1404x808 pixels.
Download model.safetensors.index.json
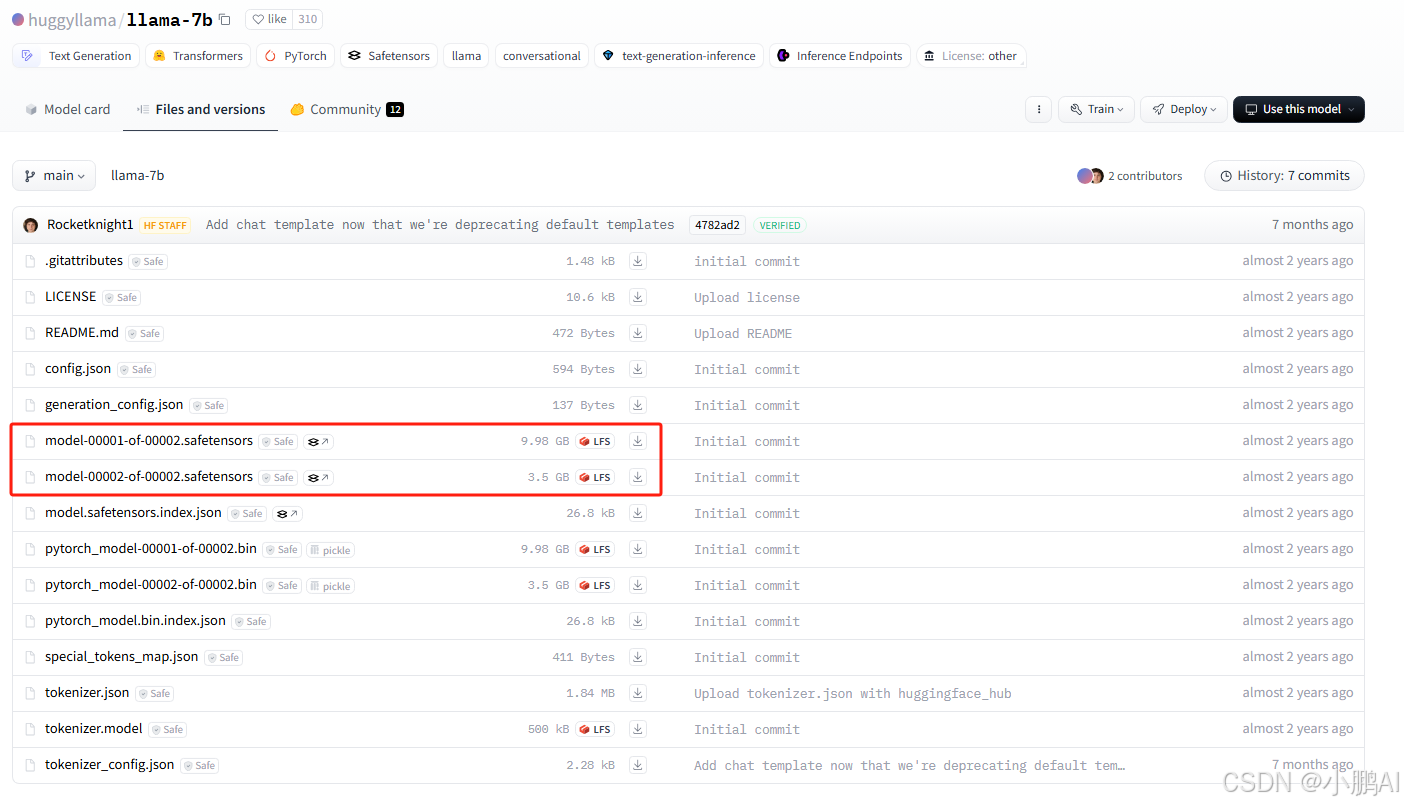pyautogui.click(x=638, y=513)
